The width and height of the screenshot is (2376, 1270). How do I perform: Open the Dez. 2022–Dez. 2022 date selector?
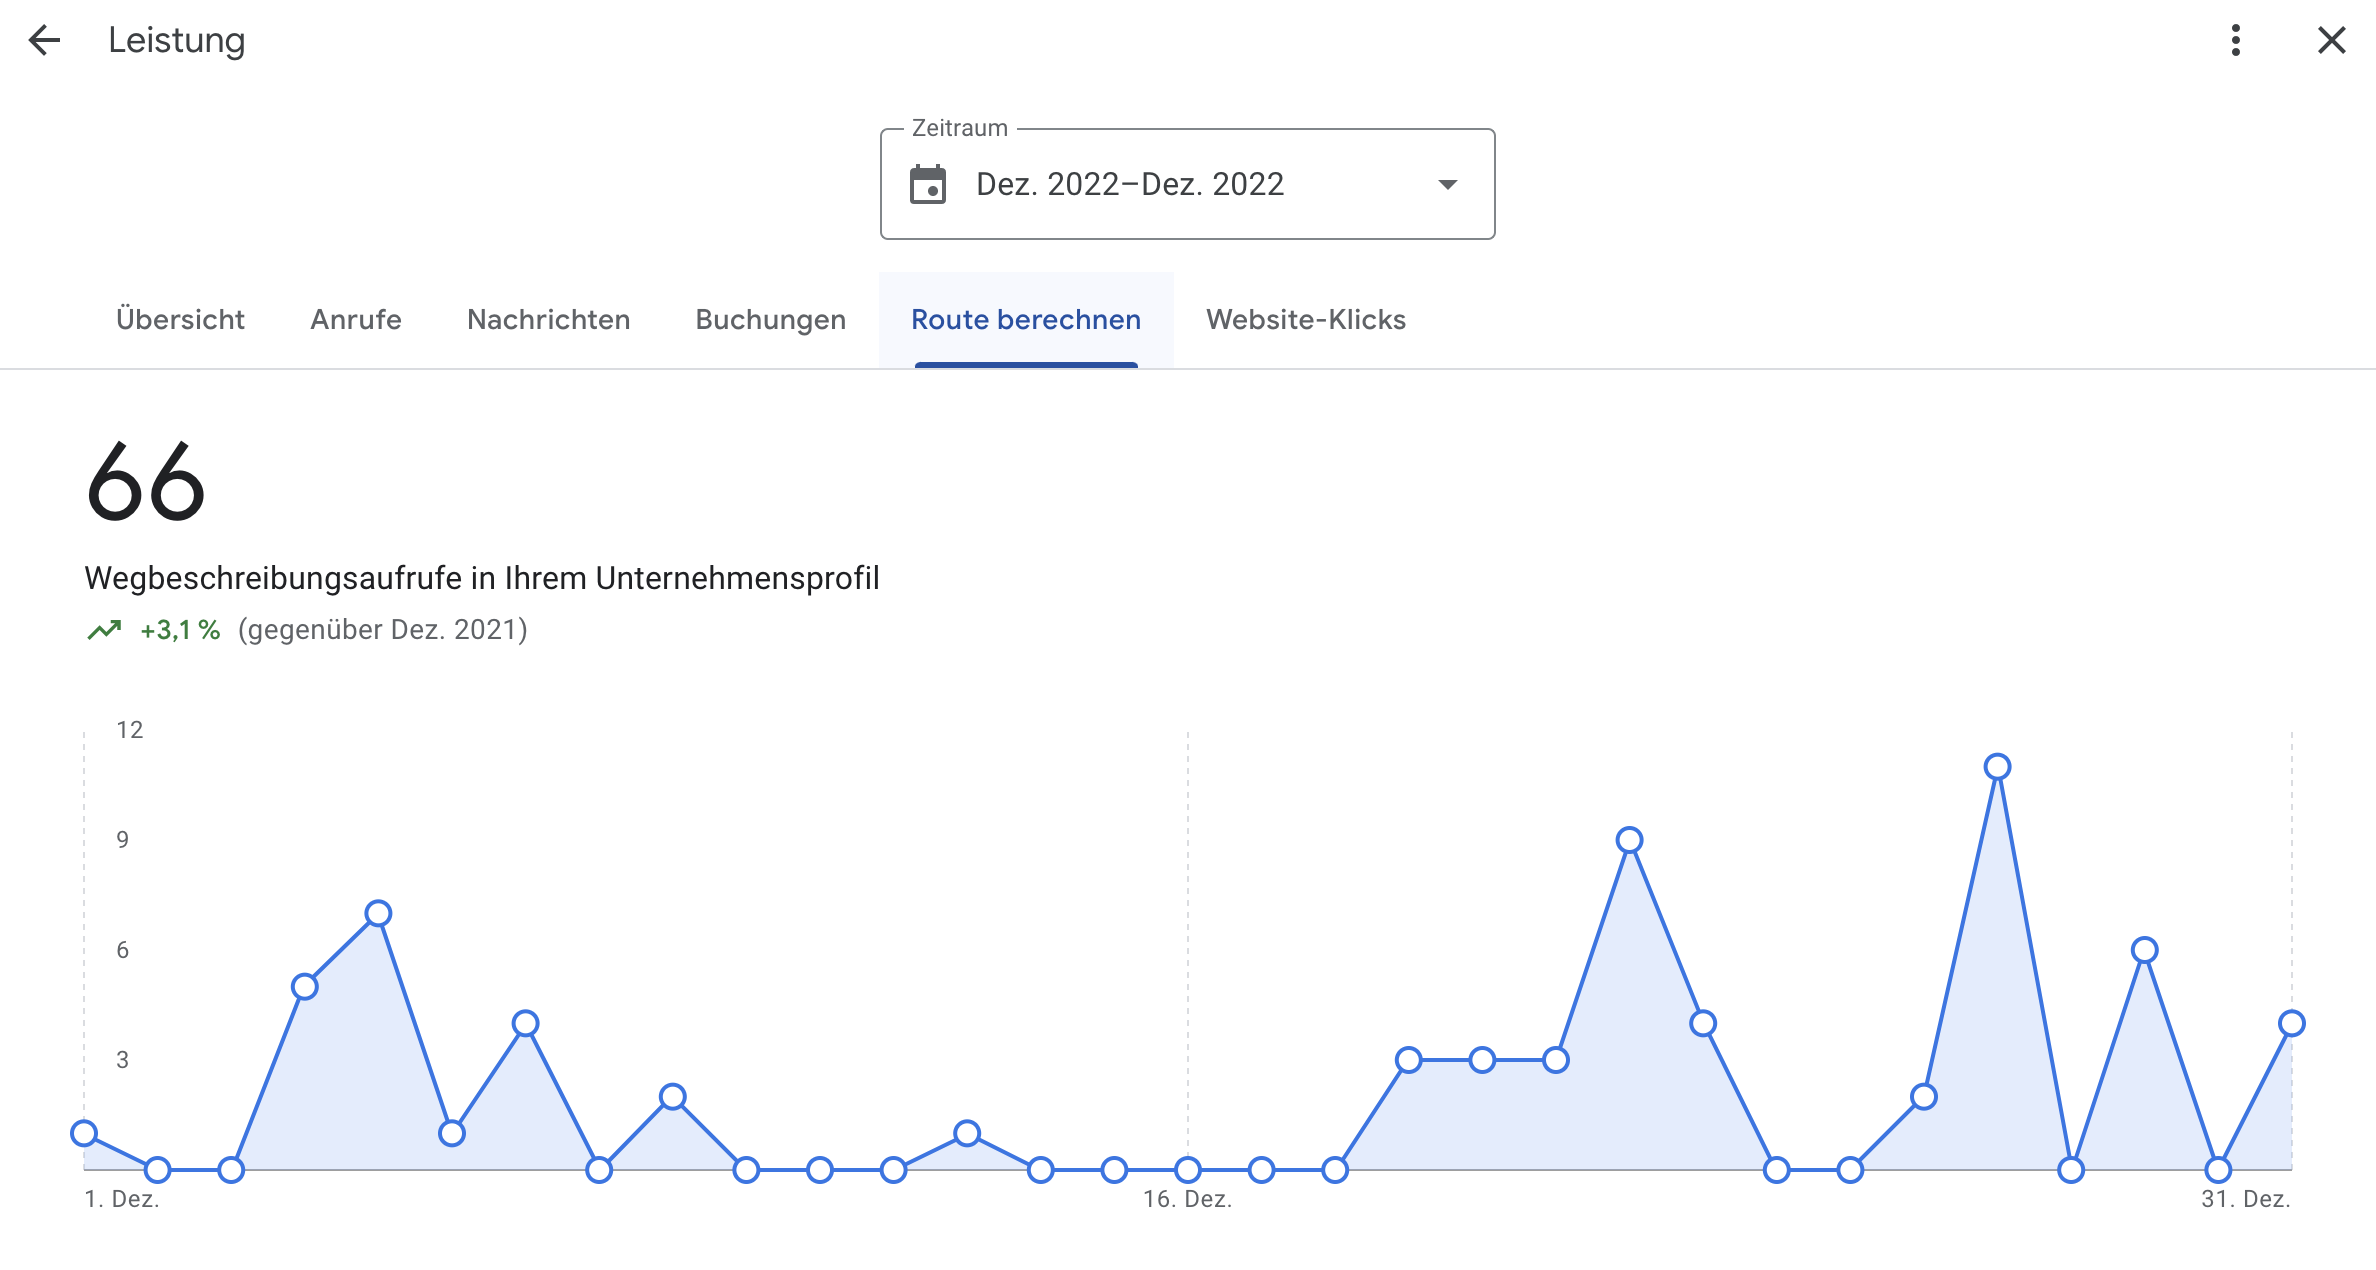pos(1129,185)
